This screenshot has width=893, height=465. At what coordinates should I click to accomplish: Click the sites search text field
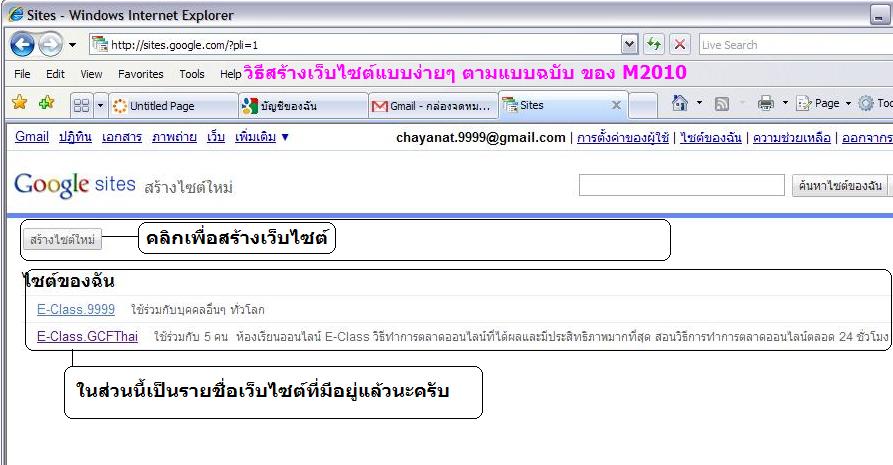tap(682, 185)
